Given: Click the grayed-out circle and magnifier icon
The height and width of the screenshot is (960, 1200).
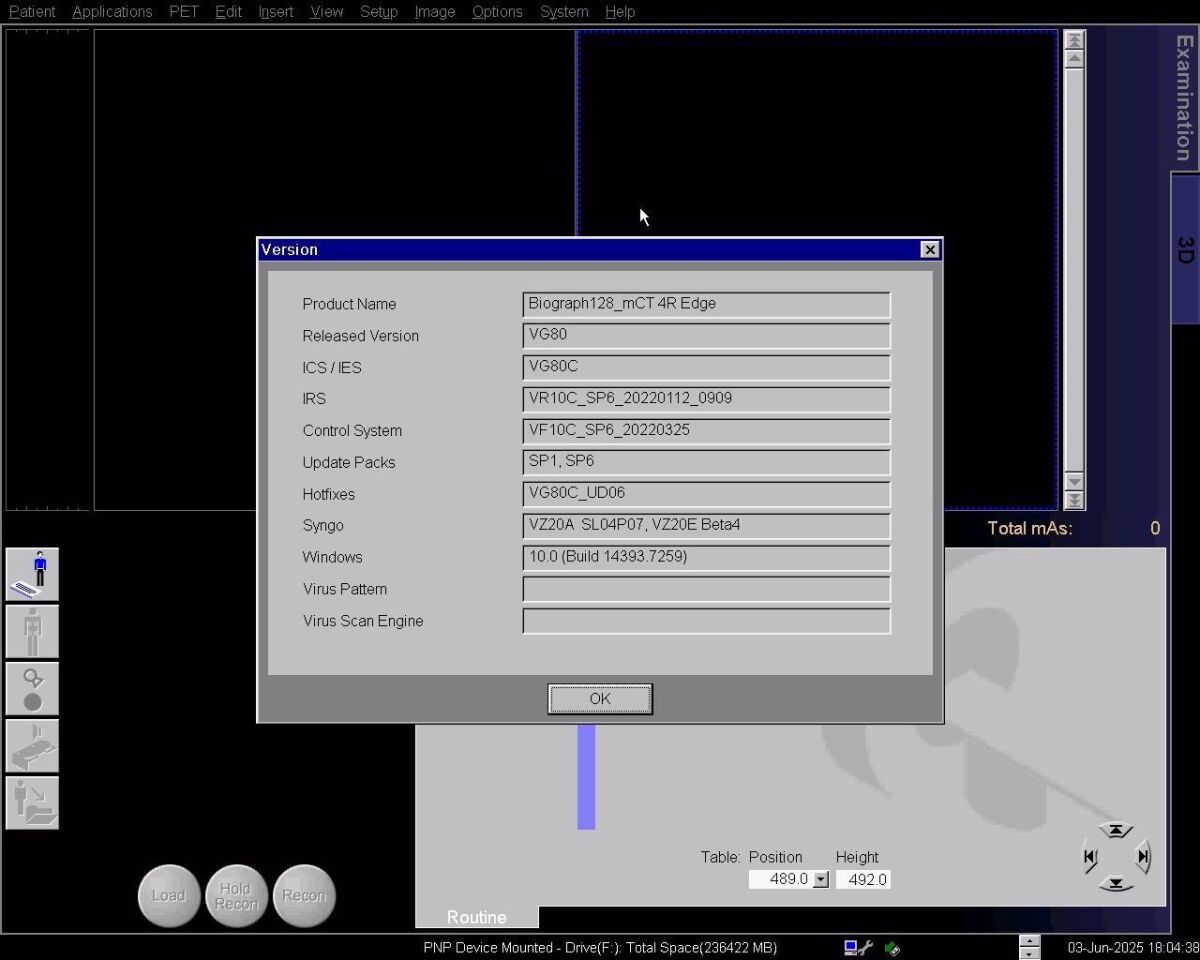Looking at the screenshot, I should pyautogui.click(x=33, y=689).
